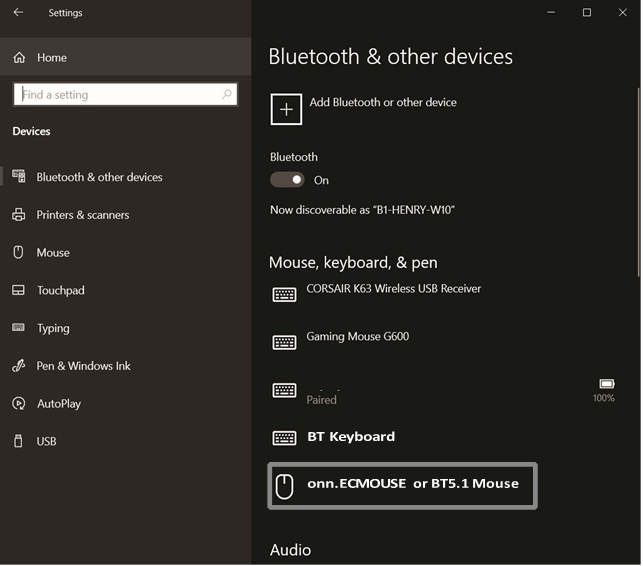Viewport: 643px width, 566px height.
Task: Select CORSAIR K63 Wireless USB Receiver
Action: coord(393,289)
